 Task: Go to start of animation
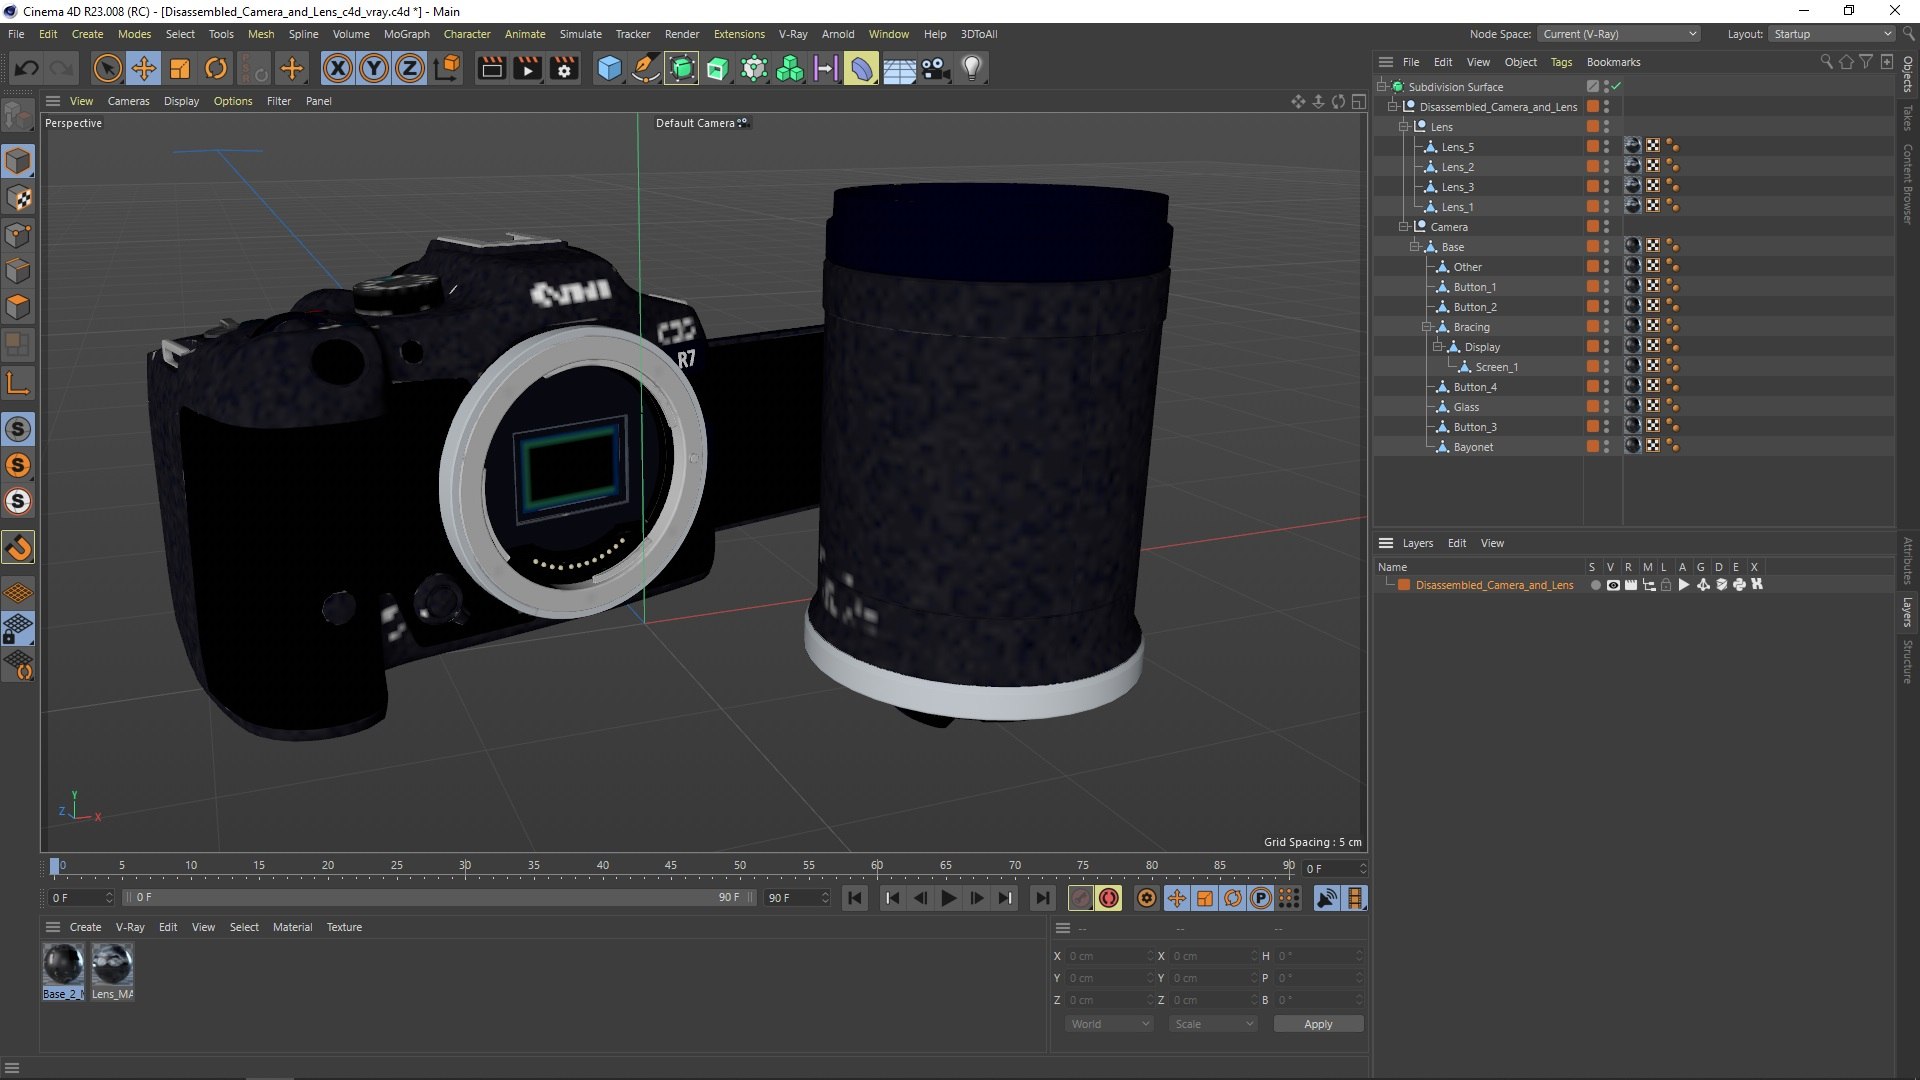[855, 898]
